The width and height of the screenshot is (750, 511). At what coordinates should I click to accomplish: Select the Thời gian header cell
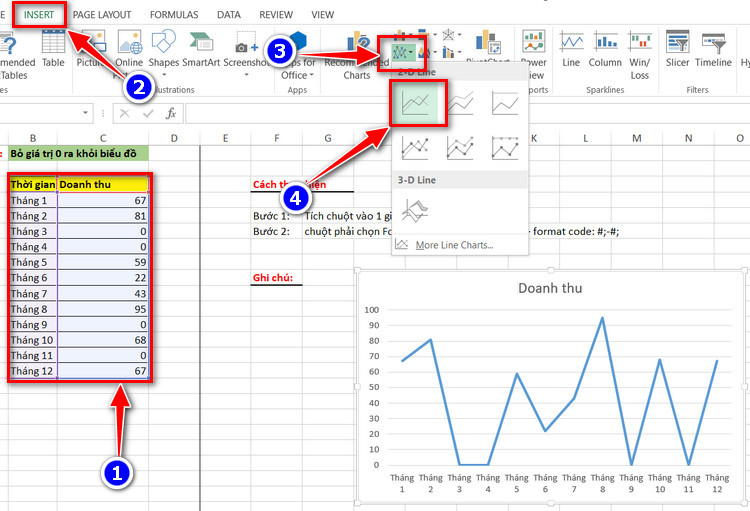tap(33, 185)
